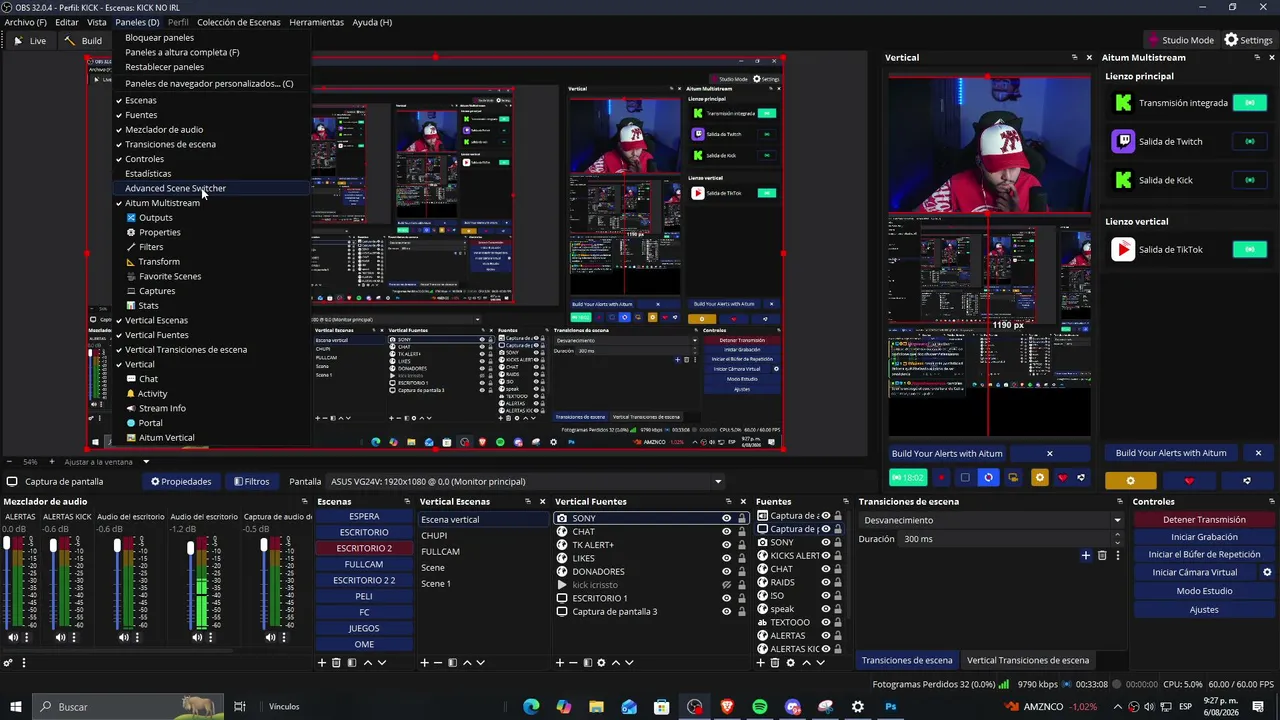1280x720 pixels.
Task: Click the ALERTAS volume fader
Action: (x=7, y=544)
